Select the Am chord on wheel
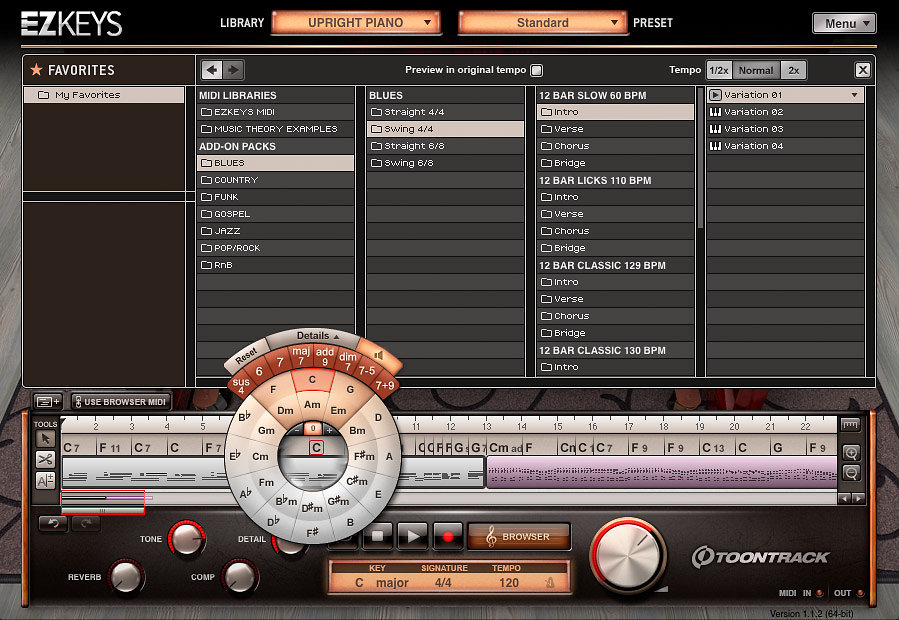 pos(312,405)
